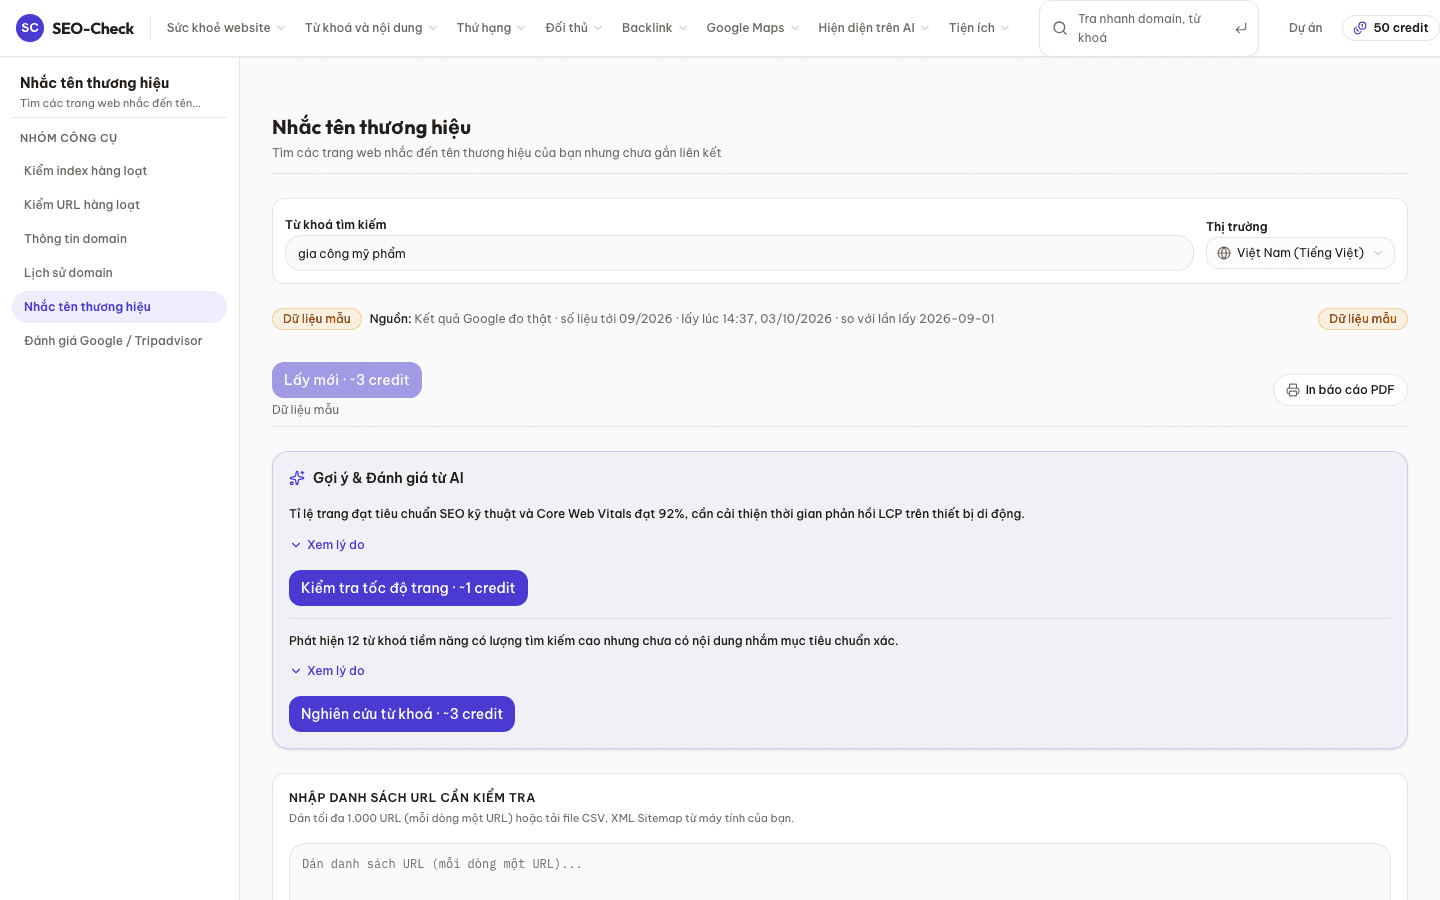The image size is (1440, 900).
Task: Click the SC logo badge
Action: (30, 28)
